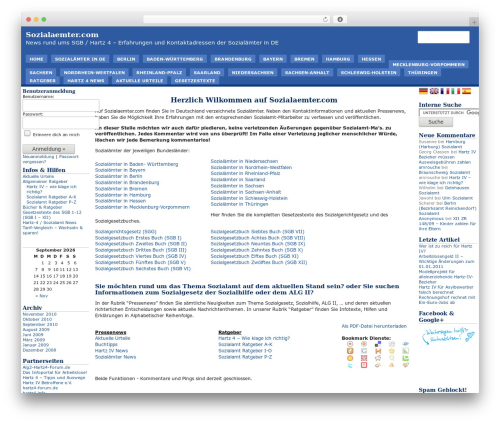Open Sozialgesetzbuch Zwölftes Buch (SGB XII) link

259,262
